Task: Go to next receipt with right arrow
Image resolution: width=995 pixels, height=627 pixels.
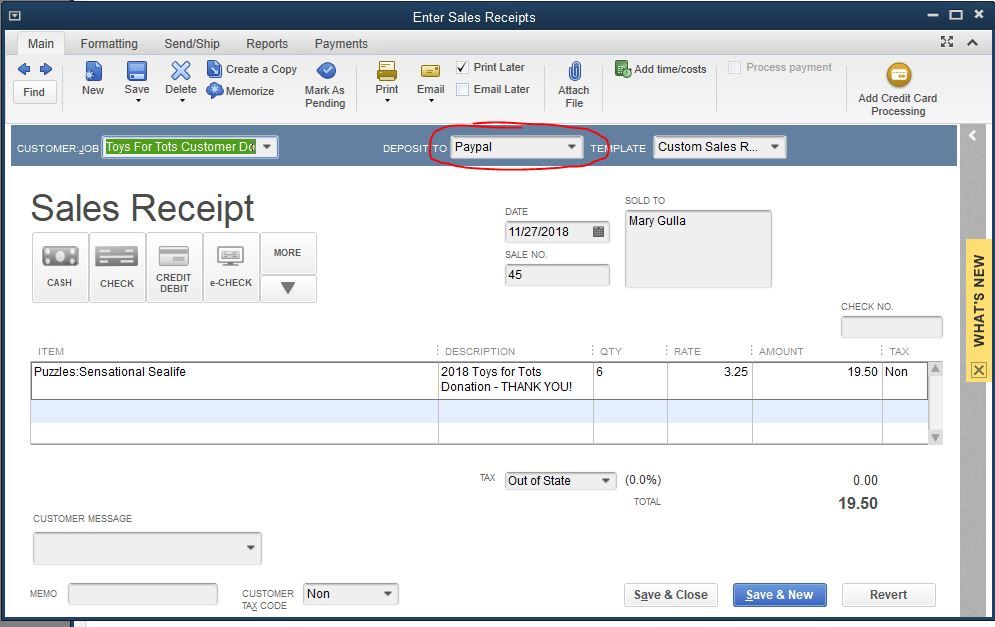Action: [46, 69]
